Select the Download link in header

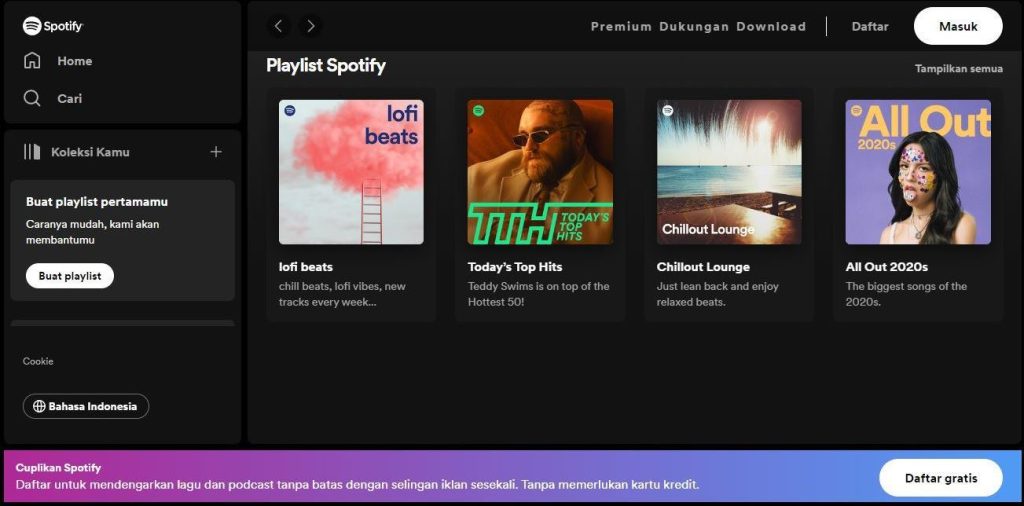pos(771,27)
